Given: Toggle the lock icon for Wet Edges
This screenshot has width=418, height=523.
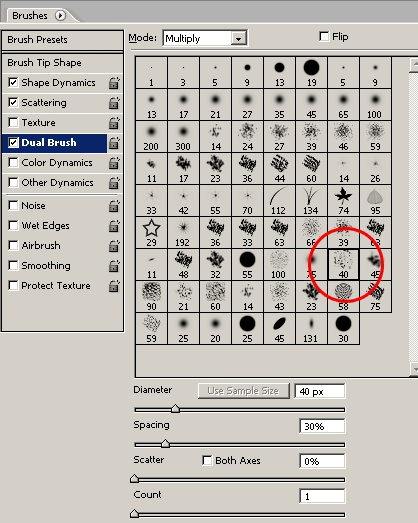Looking at the screenshot, I should pyautogui.click(x=114, y=226).
